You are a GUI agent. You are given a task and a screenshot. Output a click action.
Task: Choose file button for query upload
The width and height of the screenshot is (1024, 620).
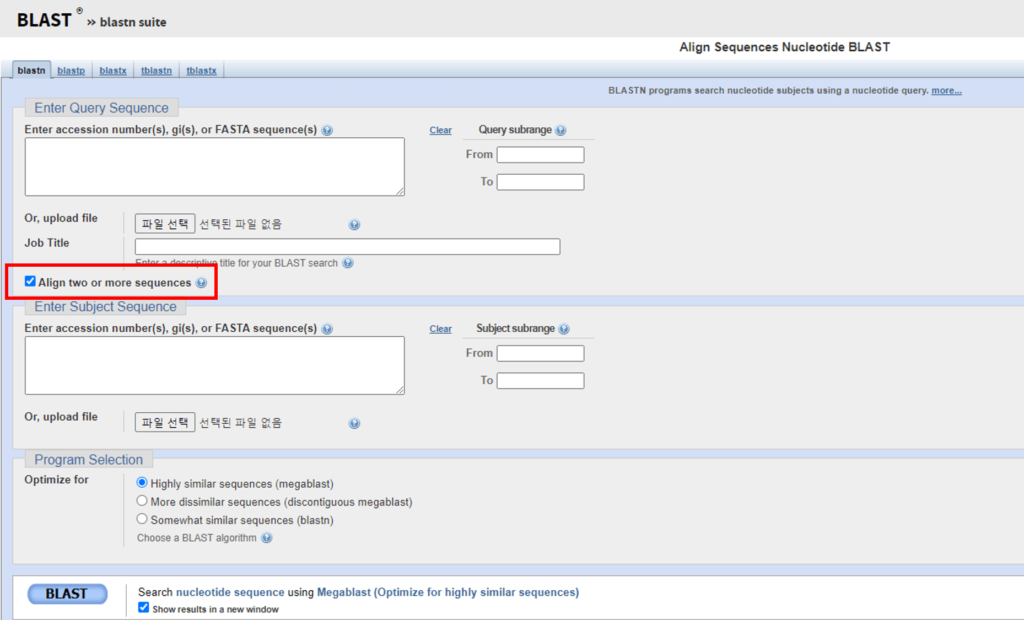[165, 224]
